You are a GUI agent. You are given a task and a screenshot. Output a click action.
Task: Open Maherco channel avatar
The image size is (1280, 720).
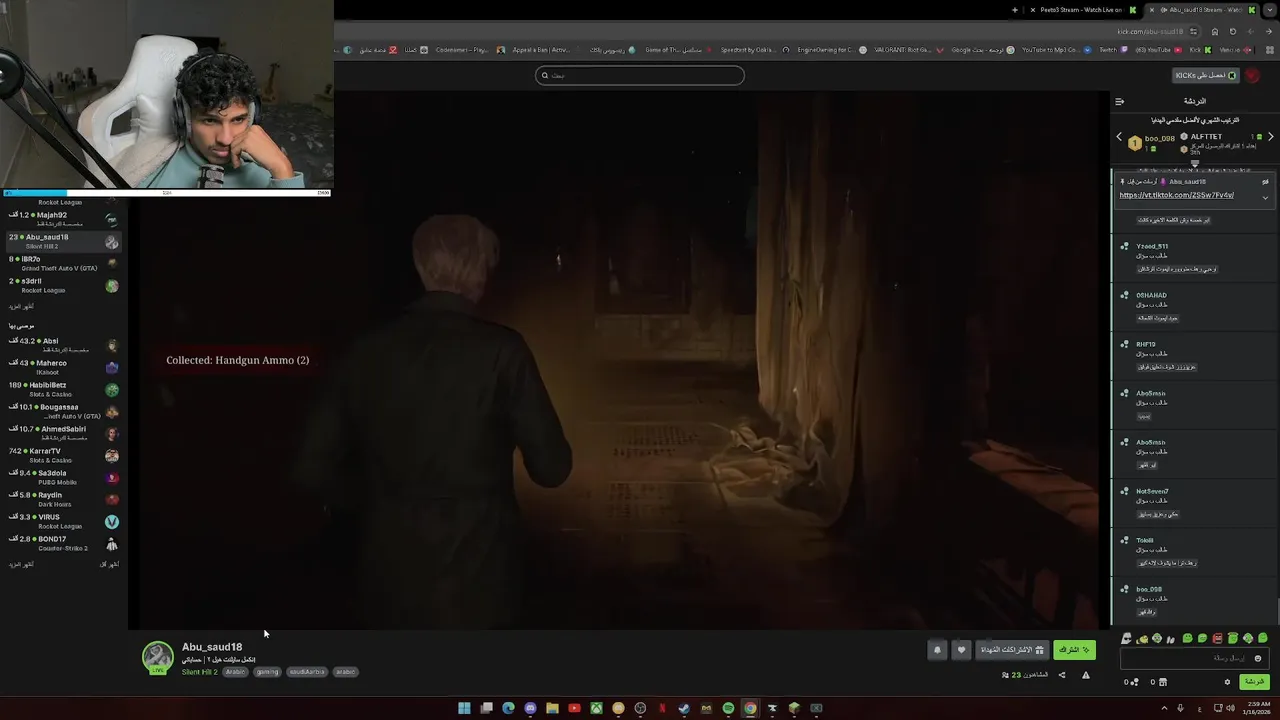coord(112,367)
